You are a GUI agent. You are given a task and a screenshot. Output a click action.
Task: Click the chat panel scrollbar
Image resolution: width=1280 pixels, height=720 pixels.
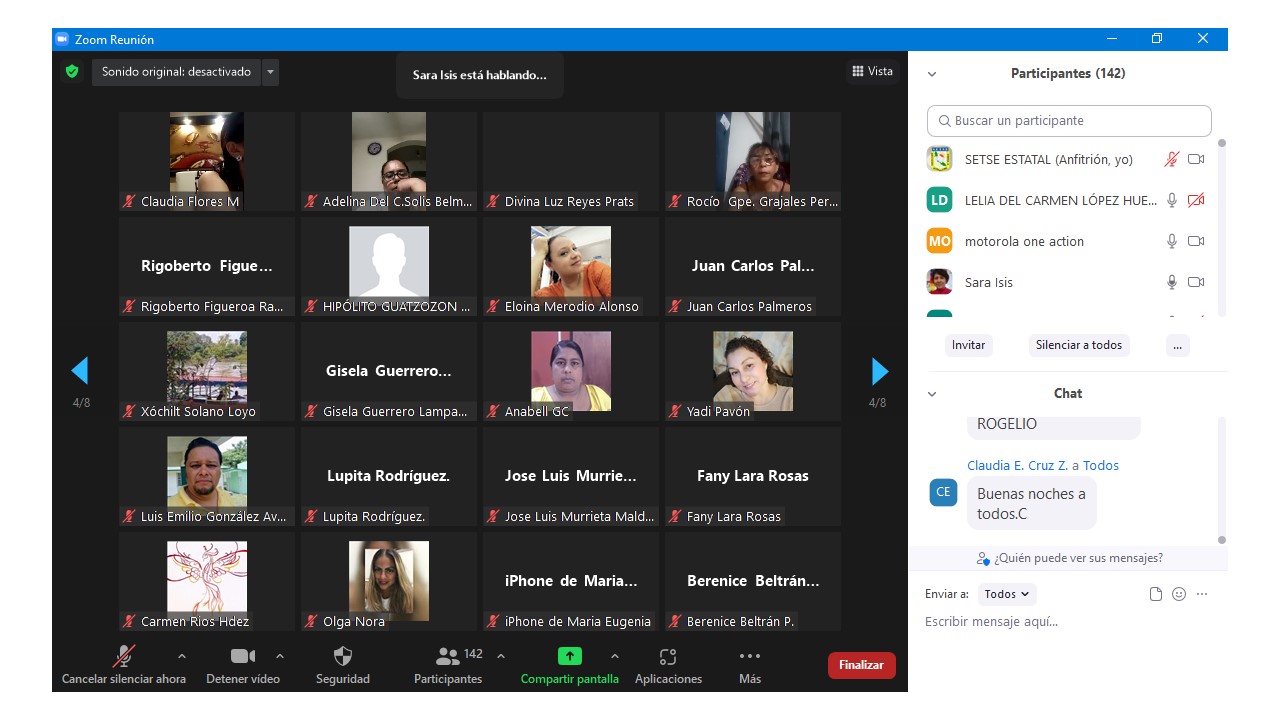[x=1221, y=480]
